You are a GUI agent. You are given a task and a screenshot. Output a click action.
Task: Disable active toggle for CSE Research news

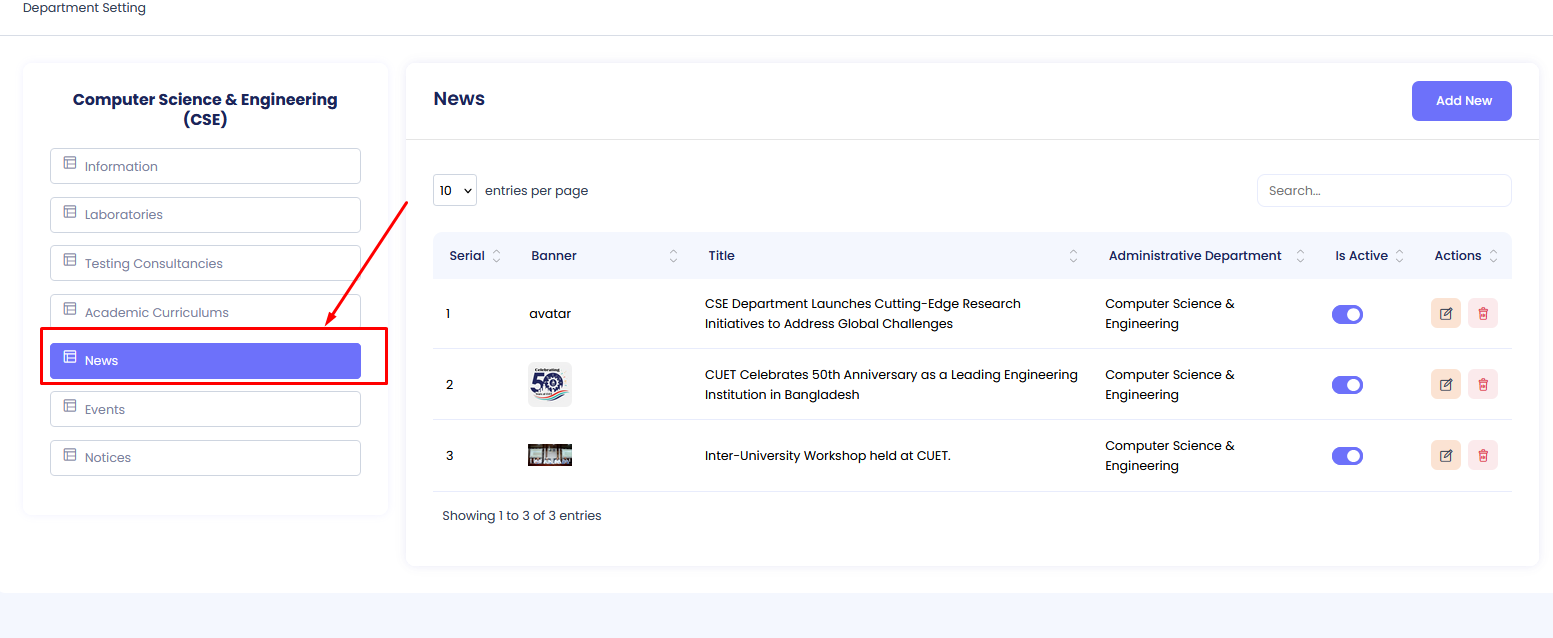pyautogui.click(x=1347, y=314)
